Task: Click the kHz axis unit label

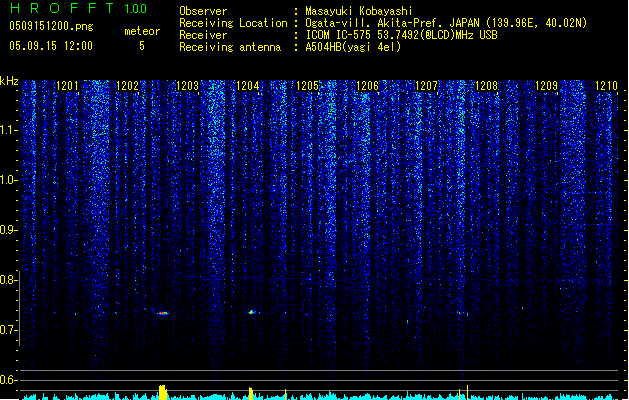Action: coord(9,81)
